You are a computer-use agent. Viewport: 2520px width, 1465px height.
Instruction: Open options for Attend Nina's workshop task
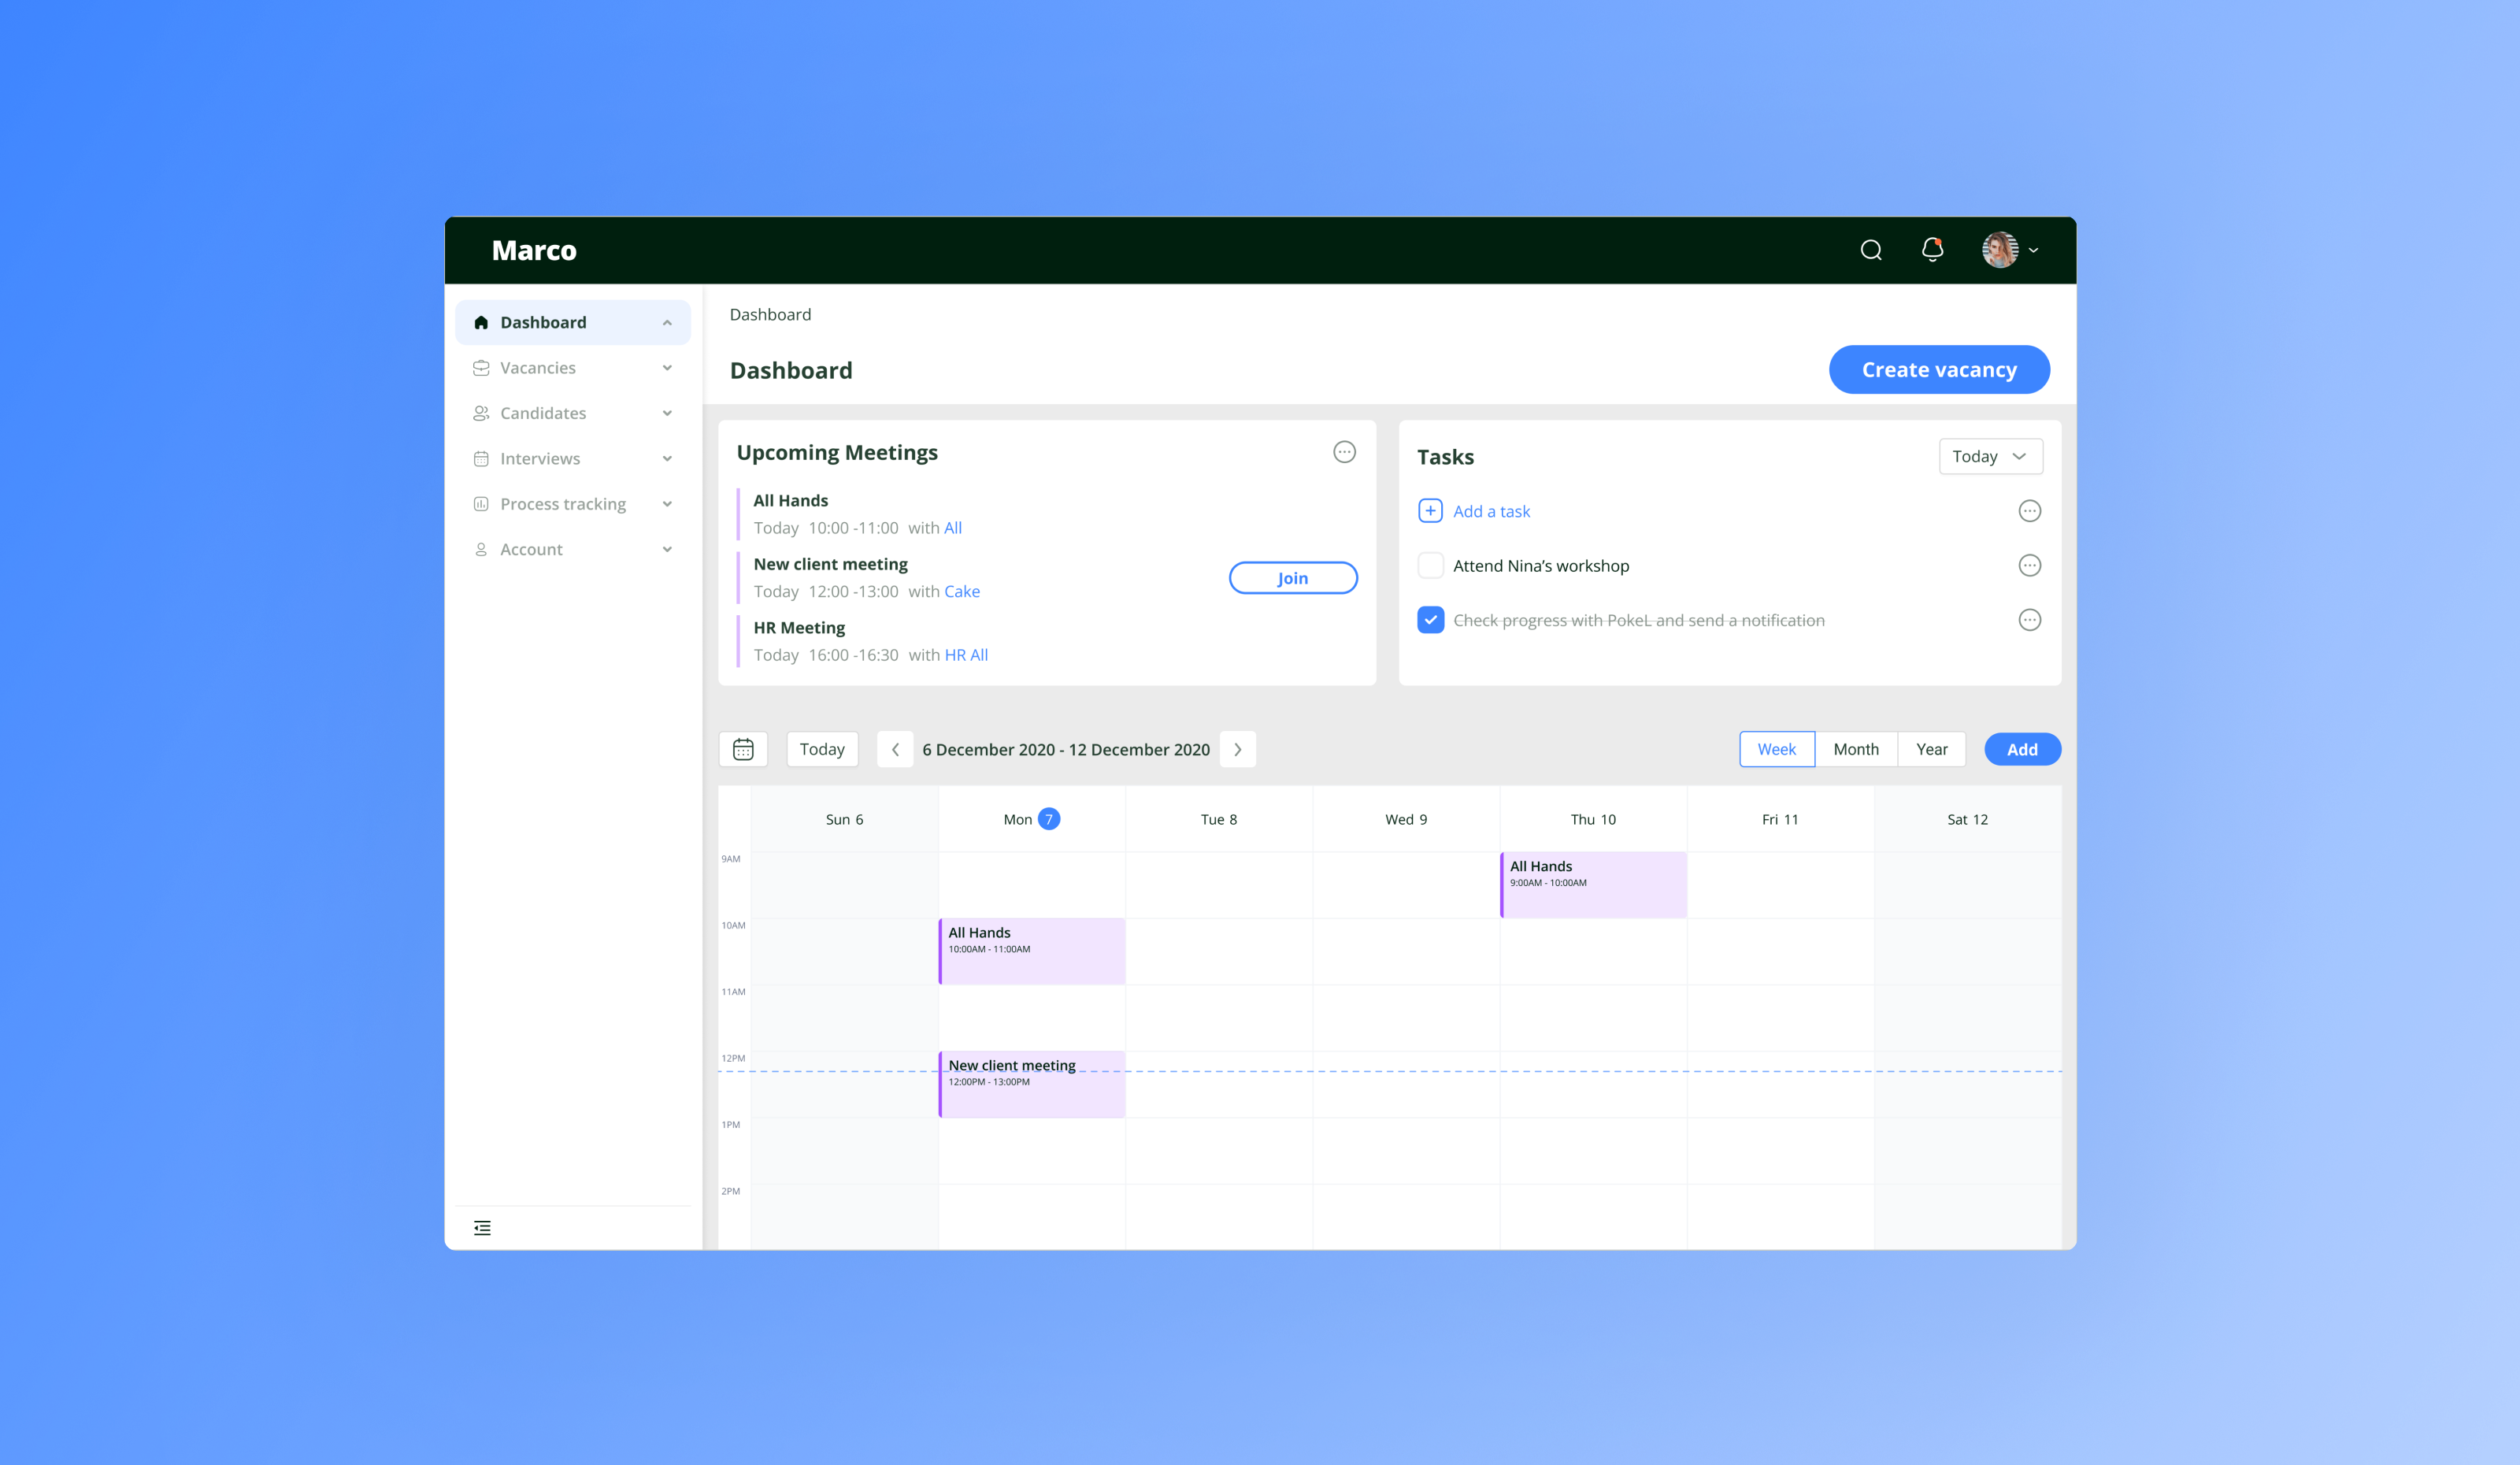coord(2029,566)
